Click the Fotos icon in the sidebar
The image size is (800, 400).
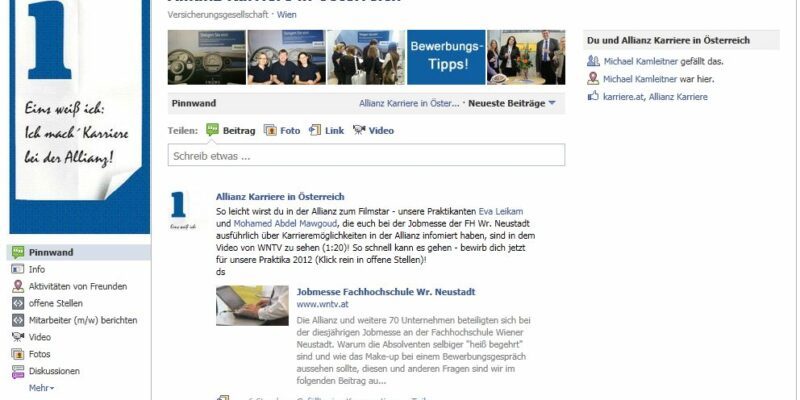[x=18, y=354]
